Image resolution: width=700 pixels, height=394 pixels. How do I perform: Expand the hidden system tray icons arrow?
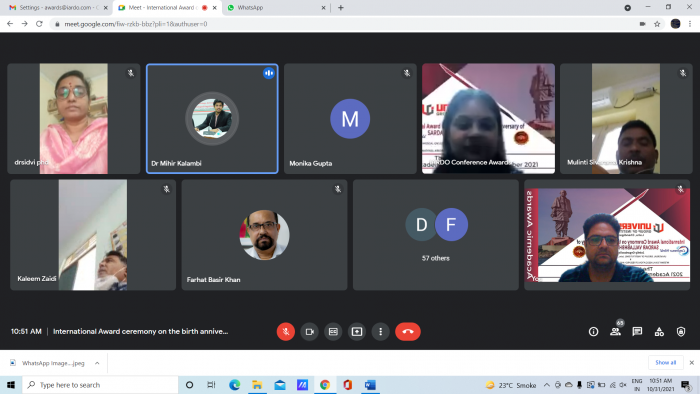(x=546, y=385)
